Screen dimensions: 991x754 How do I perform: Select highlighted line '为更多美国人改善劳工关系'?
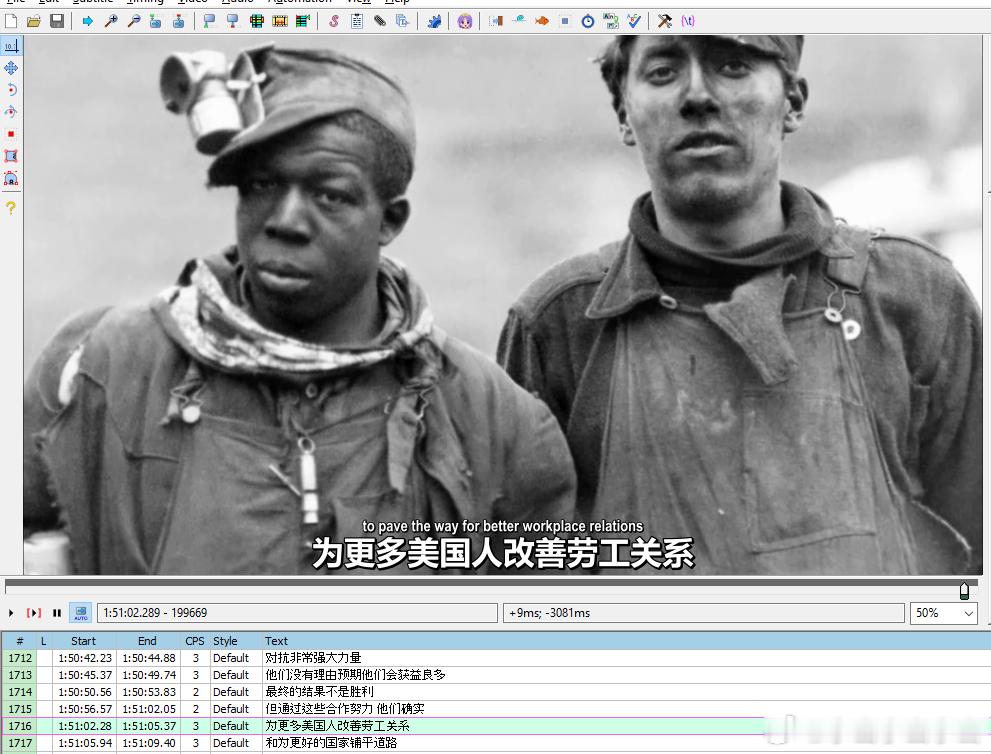496,726
